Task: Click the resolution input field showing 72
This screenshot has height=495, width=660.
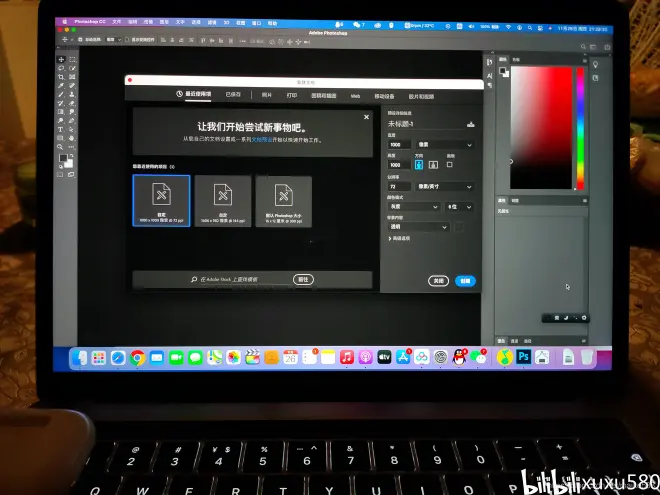Action: pyautogui.click(x=399, y=186)
